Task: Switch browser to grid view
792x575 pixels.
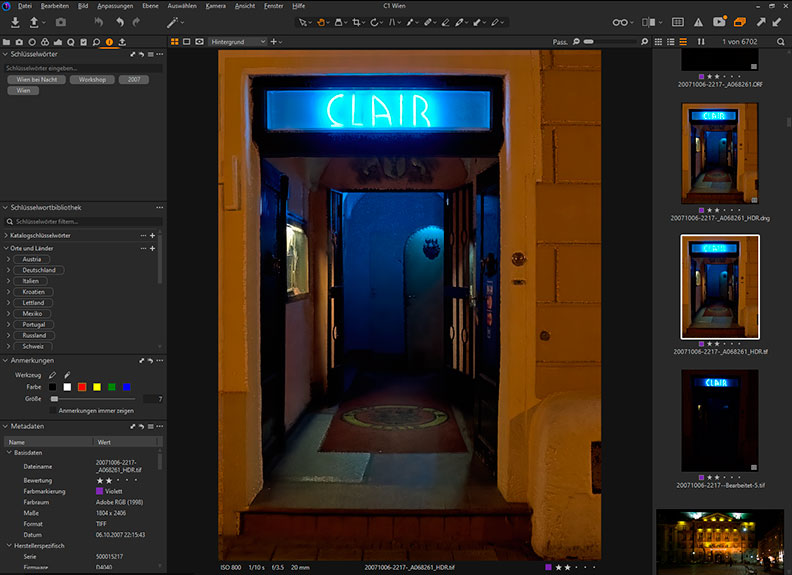Action: tap(658, 42)
